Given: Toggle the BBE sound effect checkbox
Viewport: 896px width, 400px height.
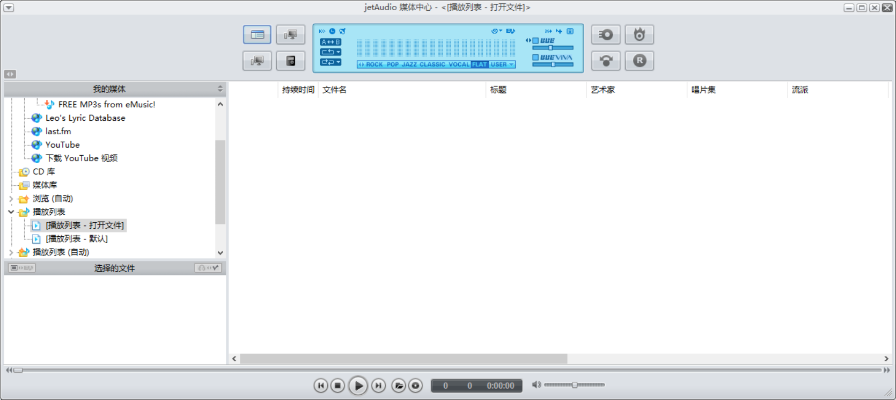Looking at the screenshot, I should [x=536, y=40].
